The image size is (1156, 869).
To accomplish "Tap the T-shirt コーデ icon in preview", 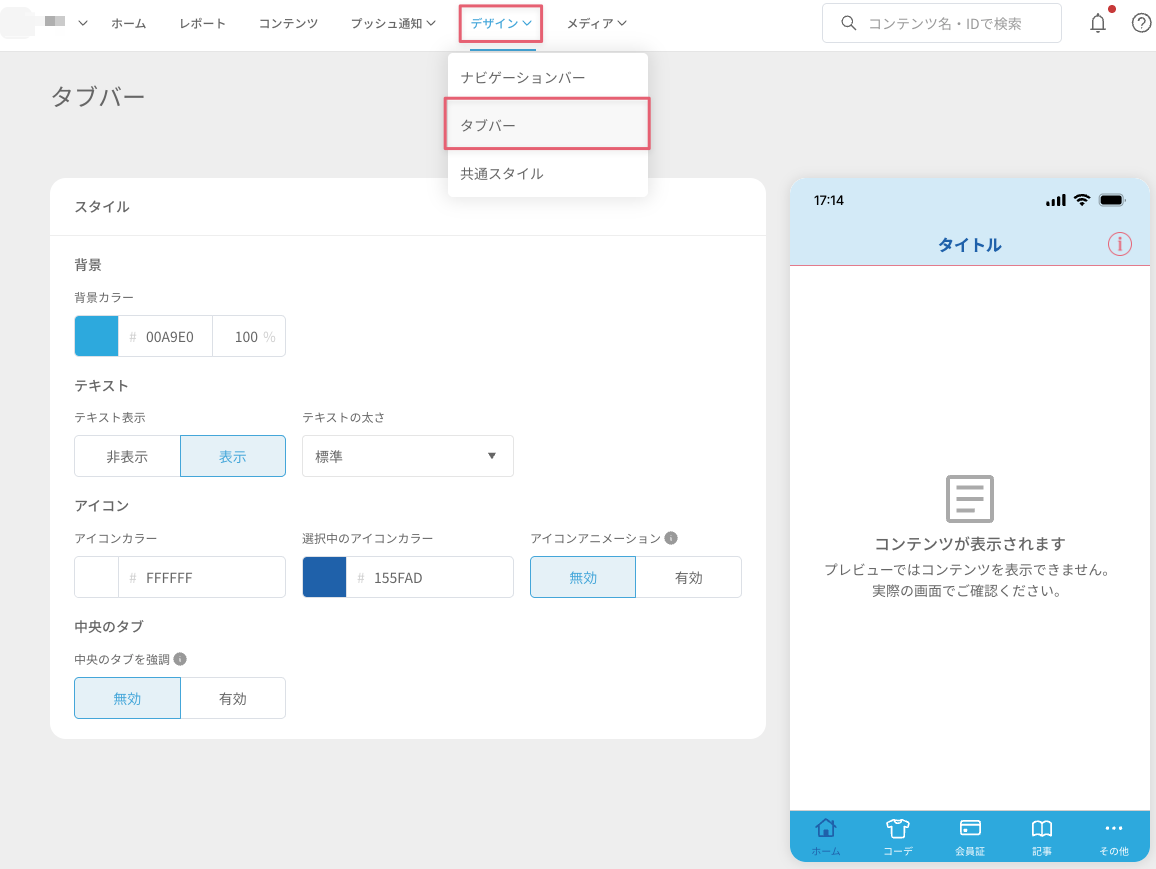I will (x=897, y=828).
